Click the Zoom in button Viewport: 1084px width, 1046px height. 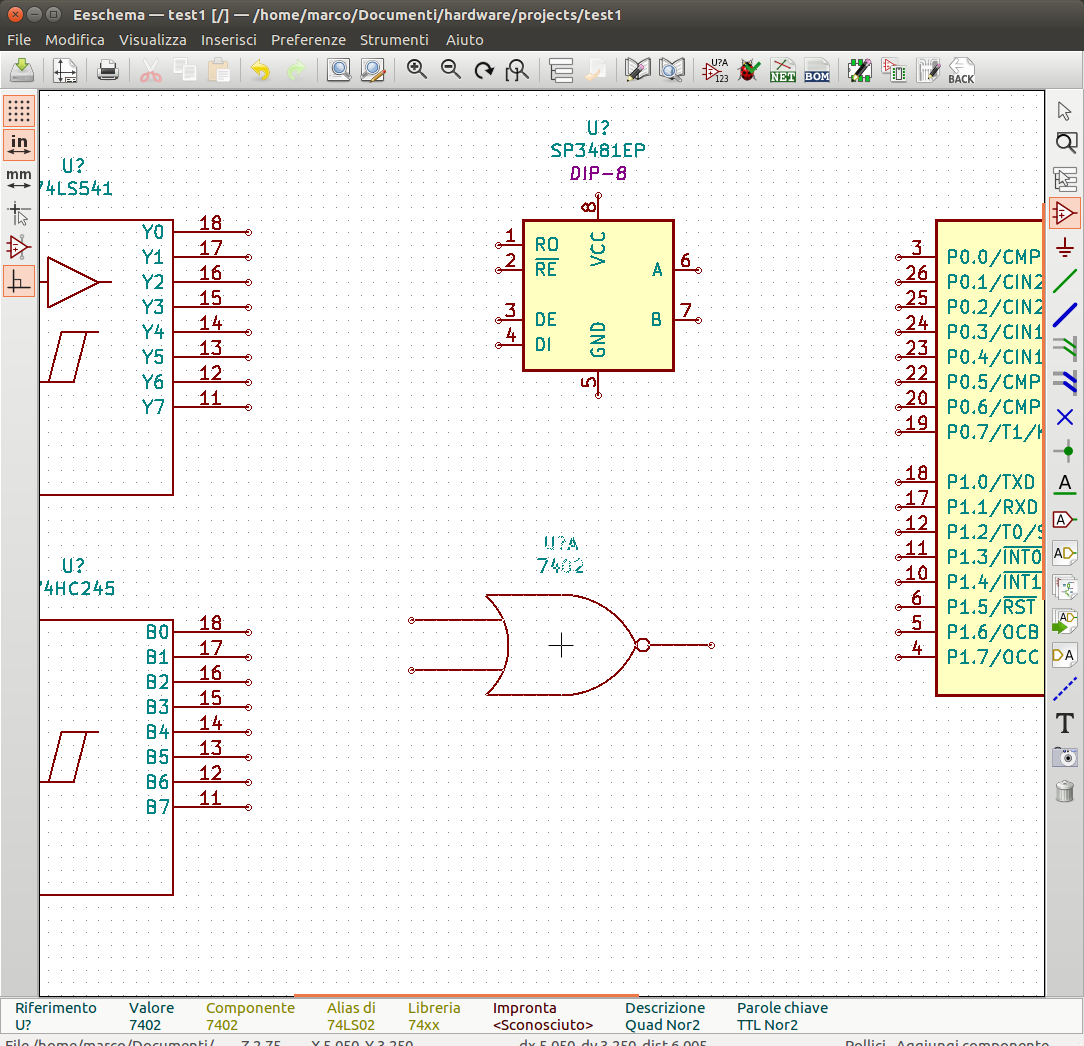[417, 71]
